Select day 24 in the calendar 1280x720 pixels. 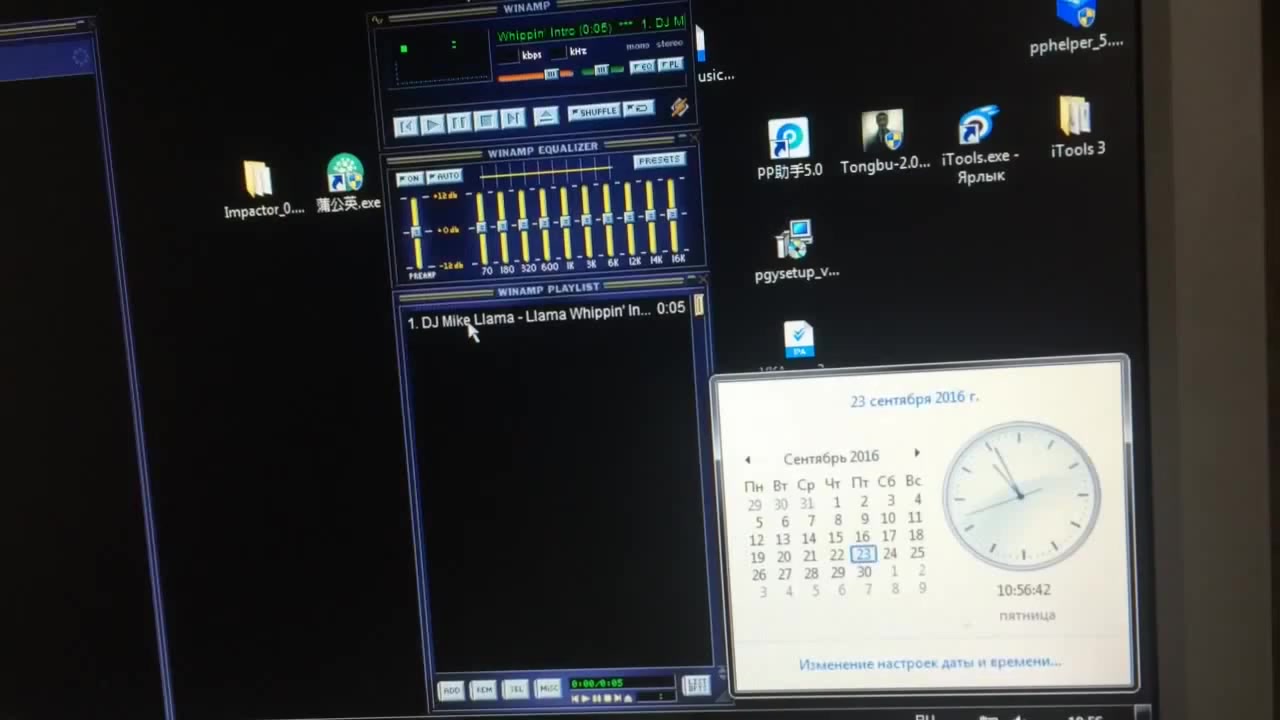pyautogui.click(x=889, y=553)
